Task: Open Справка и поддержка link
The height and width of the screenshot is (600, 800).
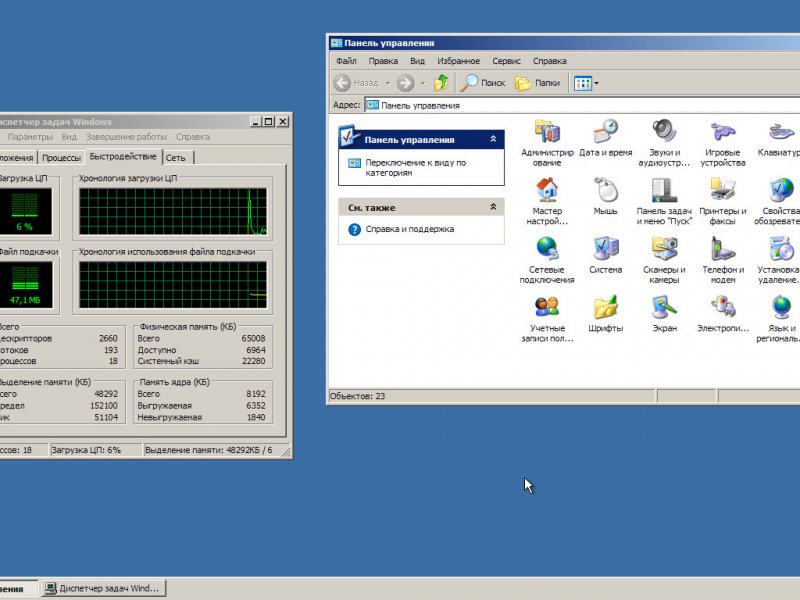Action: click(410, 229)
